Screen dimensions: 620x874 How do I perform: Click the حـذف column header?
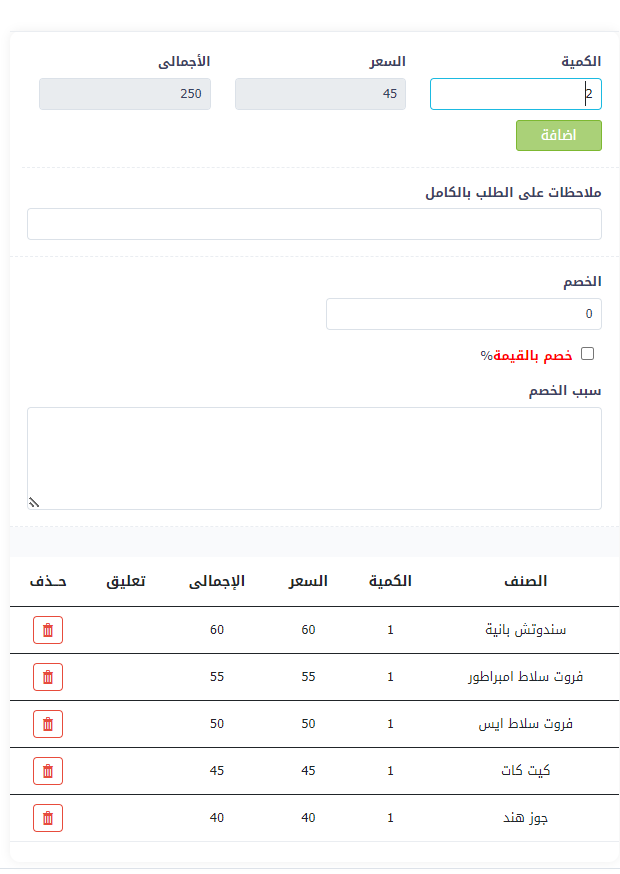point(48,581)
